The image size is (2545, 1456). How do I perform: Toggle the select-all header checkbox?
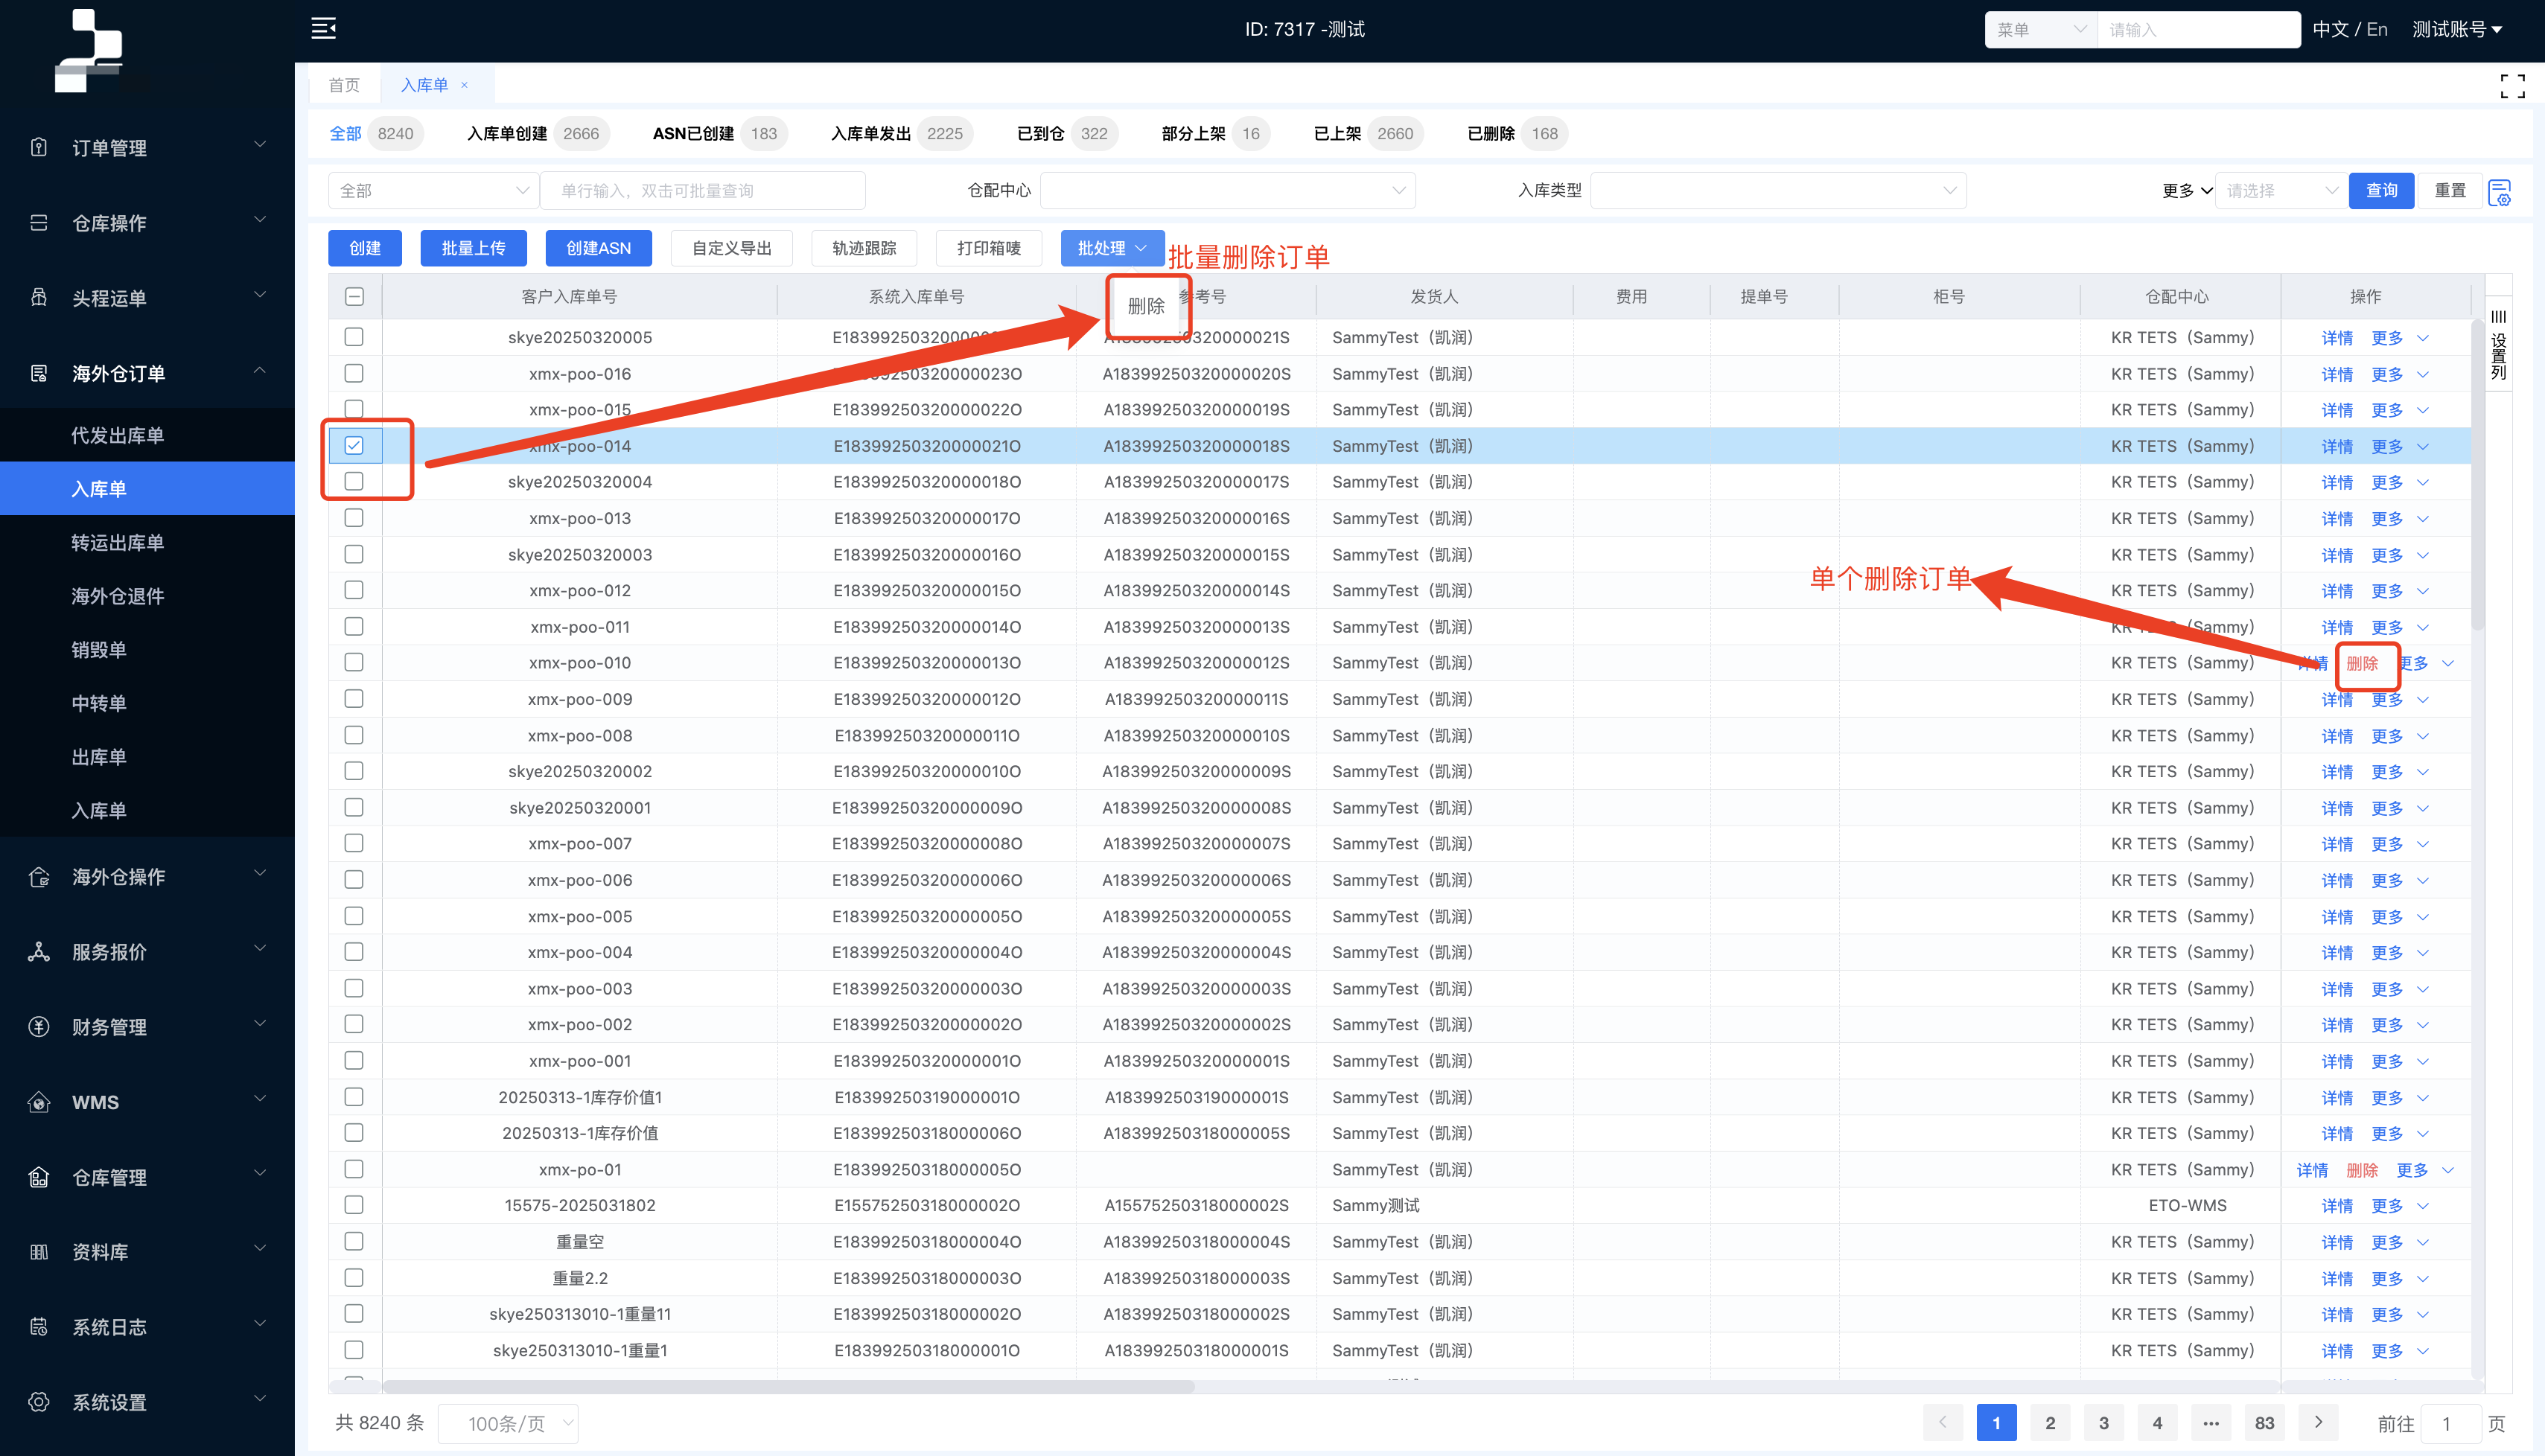354,296
